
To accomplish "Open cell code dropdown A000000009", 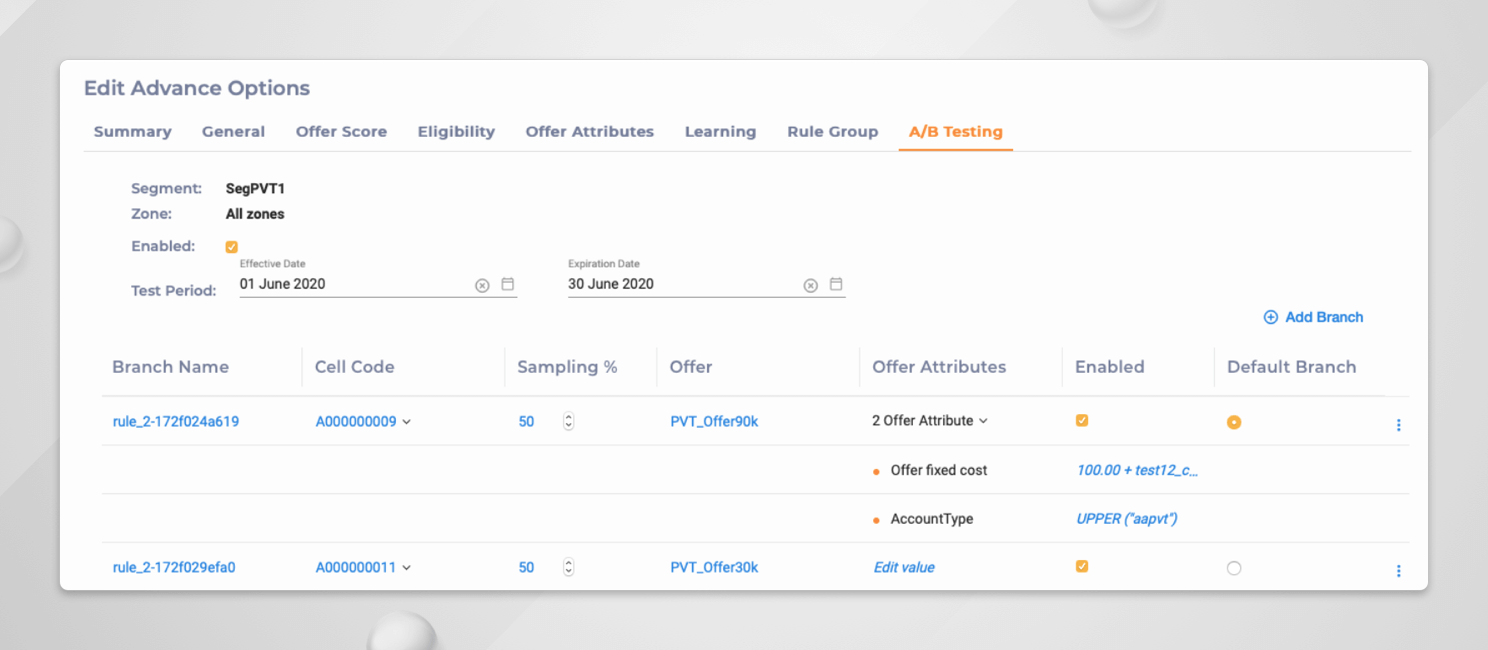I will tap(364, 422).
